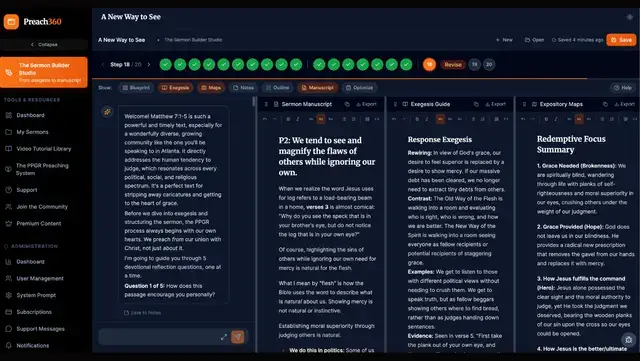The image size is (640, 361).
Task: Open My Sermons in sidebar
Action: pyautogui.click(x=32, y=132)
